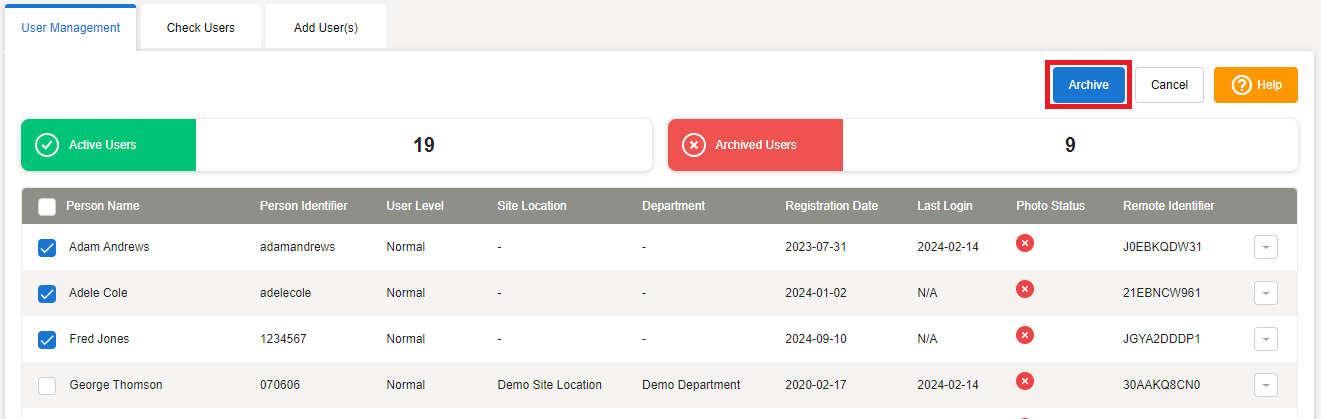Screen dimensions: 1321x419
Task: Switch to the Check Users tab
Action: tap(201, 28)
